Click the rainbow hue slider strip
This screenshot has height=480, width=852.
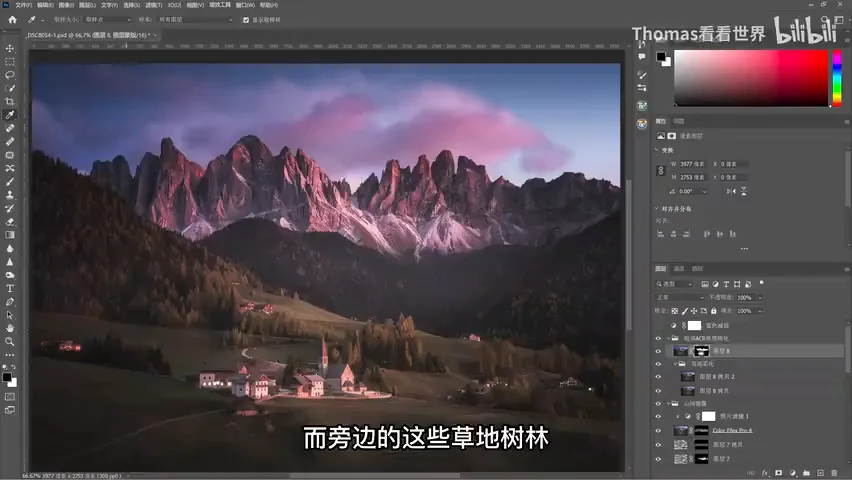point(837,78)
